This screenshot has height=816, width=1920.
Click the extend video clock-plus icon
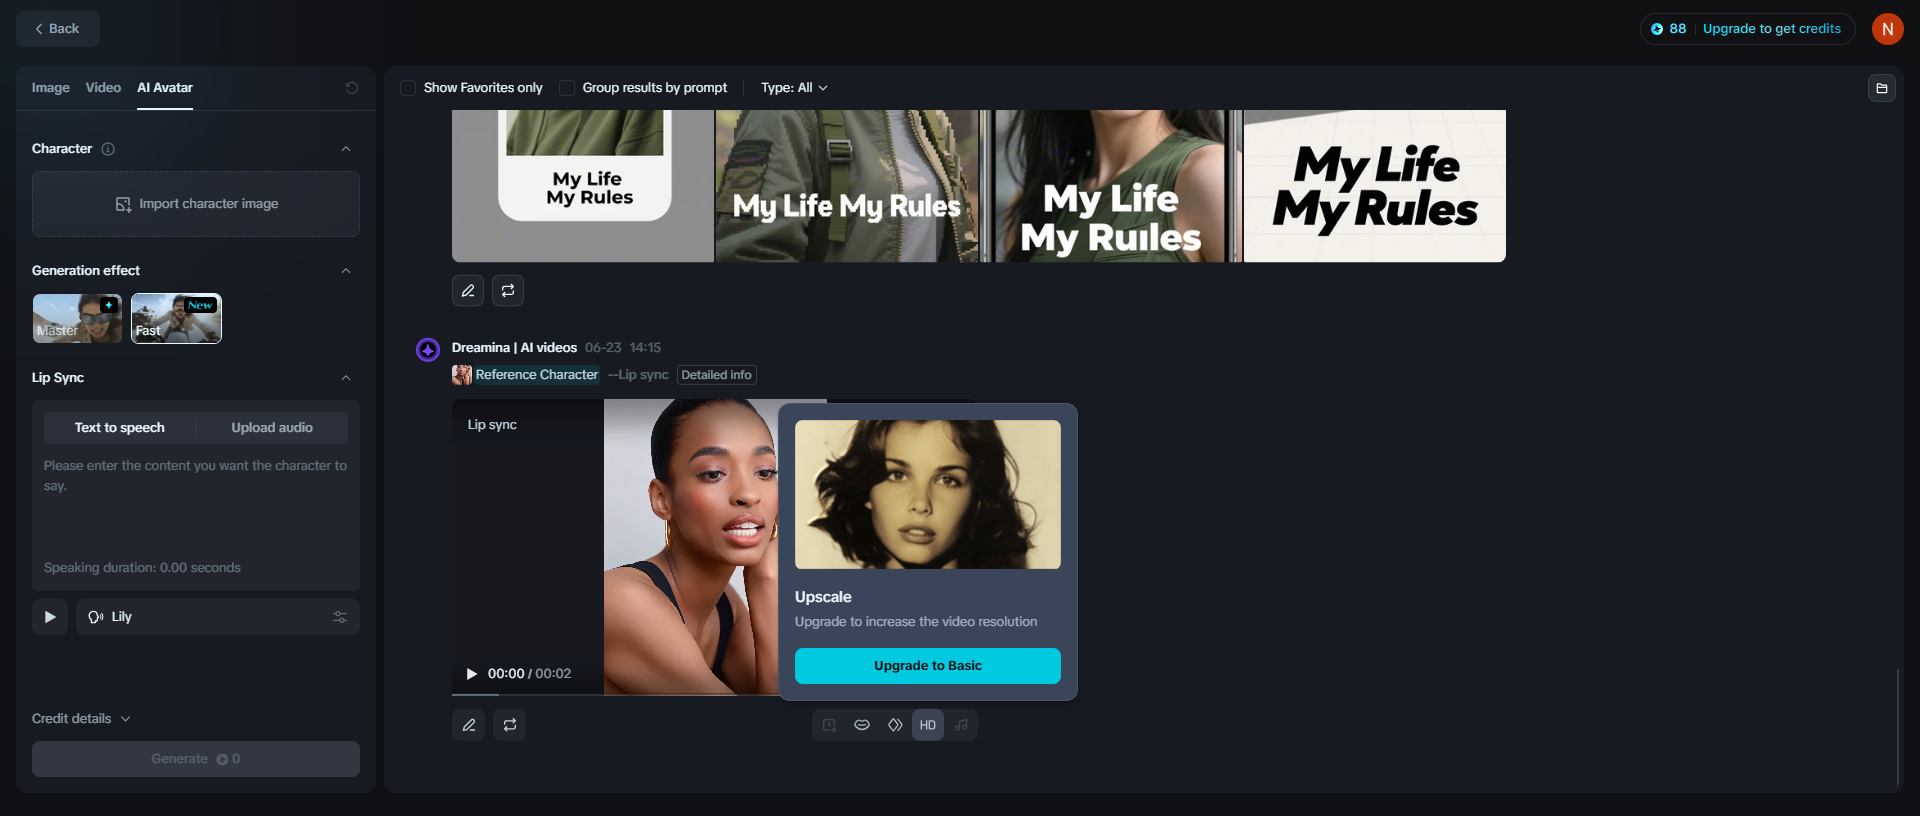point(829,725)
